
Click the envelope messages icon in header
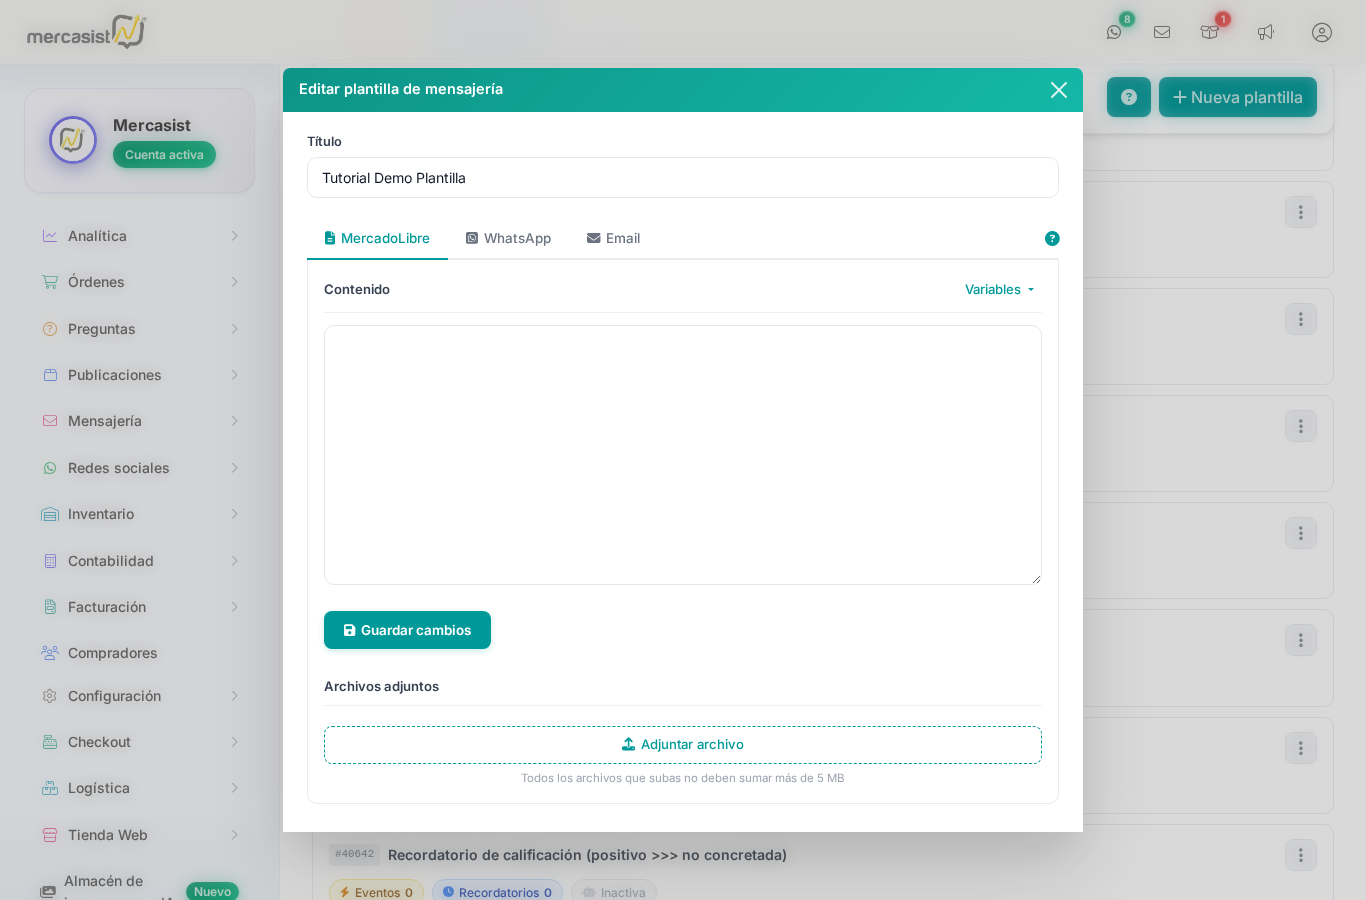[1162, 32]
